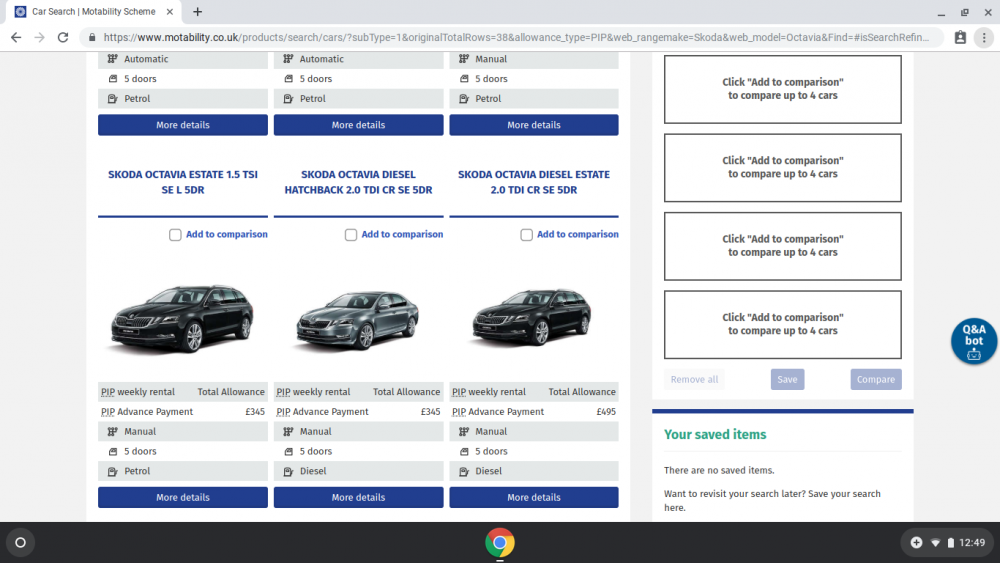The height and width of the screenshot is (563, 1000).
Task: Tick Add to comparison for Diesel Hatchback 2.0 TDI
Action: 351,235
